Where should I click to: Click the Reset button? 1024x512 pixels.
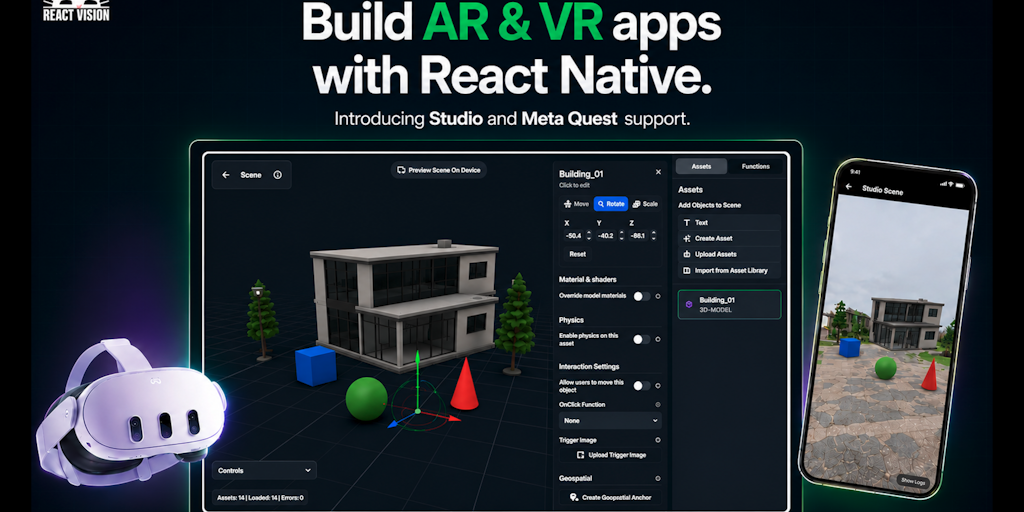click(577, 254)
